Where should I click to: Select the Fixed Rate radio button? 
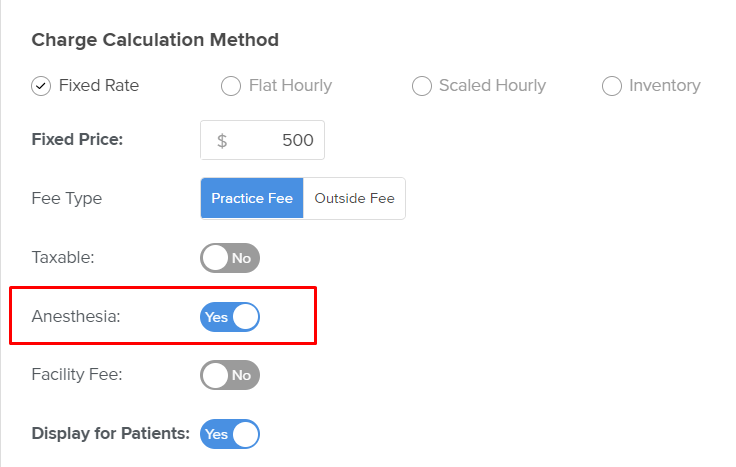click(x=41, y=86)
